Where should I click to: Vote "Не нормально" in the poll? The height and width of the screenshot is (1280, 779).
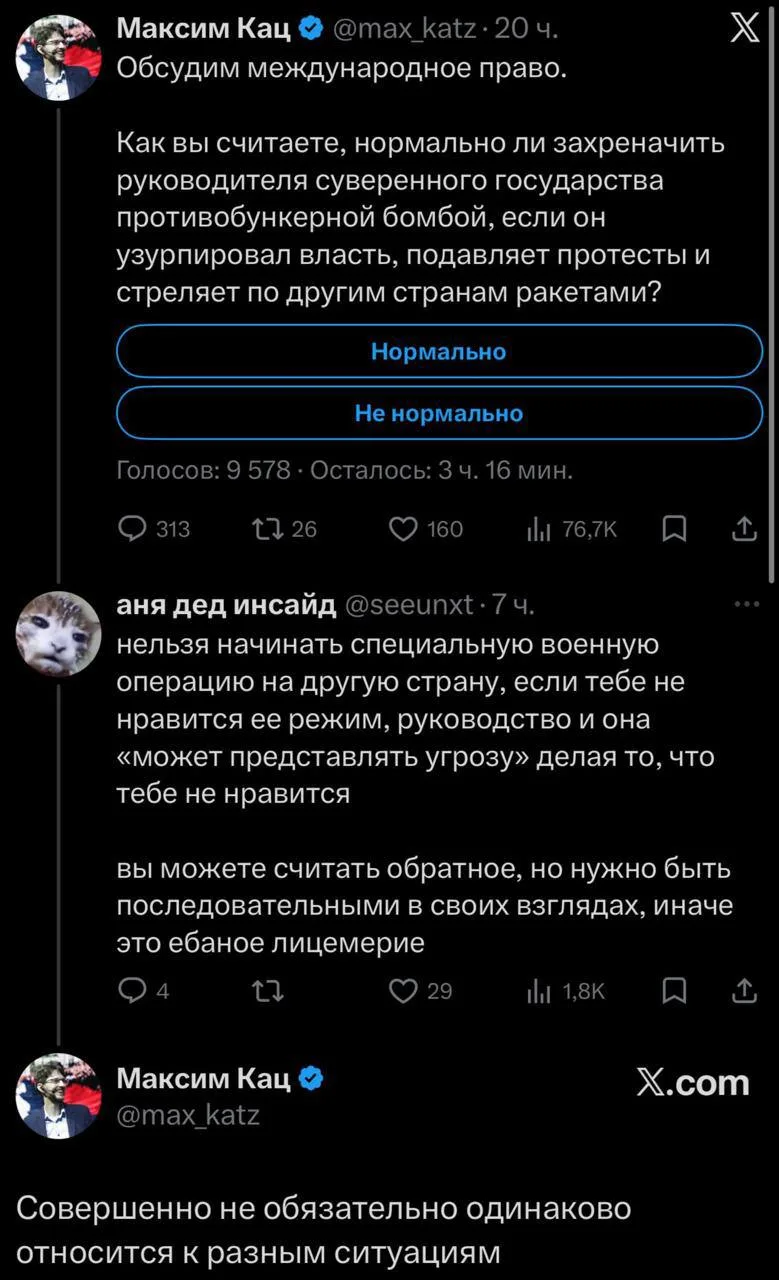[439, 413]
